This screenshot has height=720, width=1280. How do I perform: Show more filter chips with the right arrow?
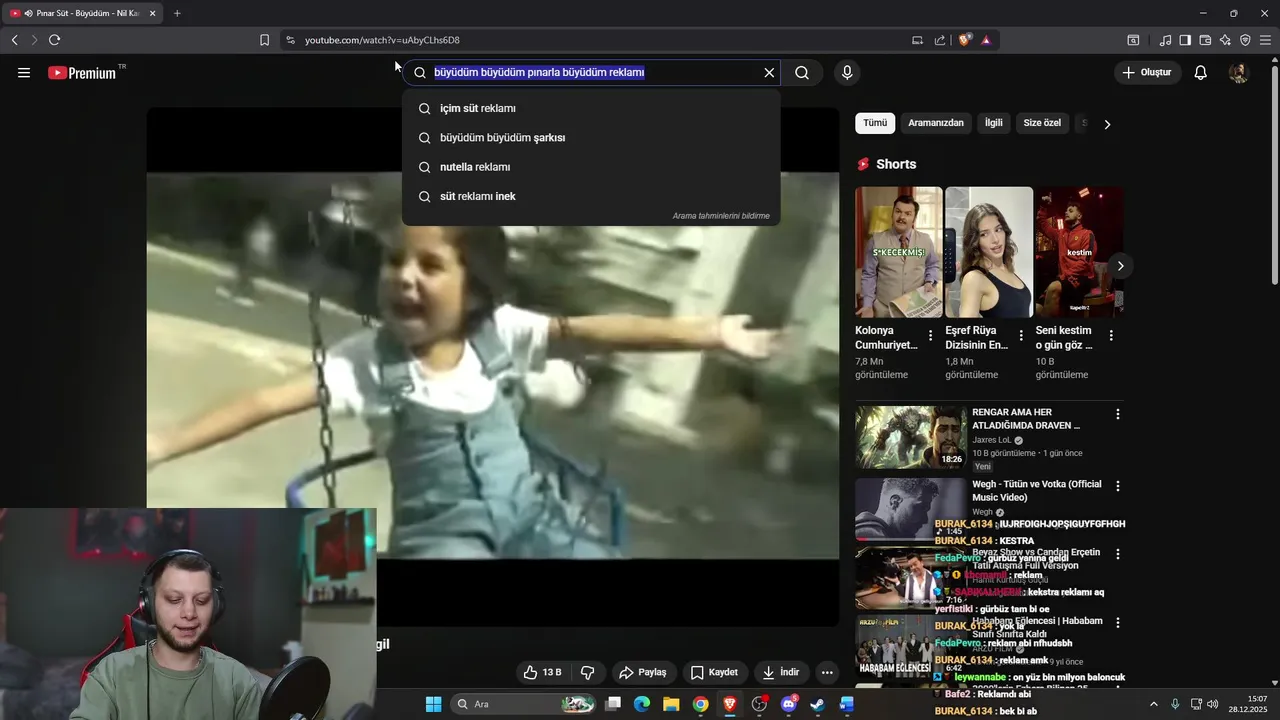(1107, 124)
